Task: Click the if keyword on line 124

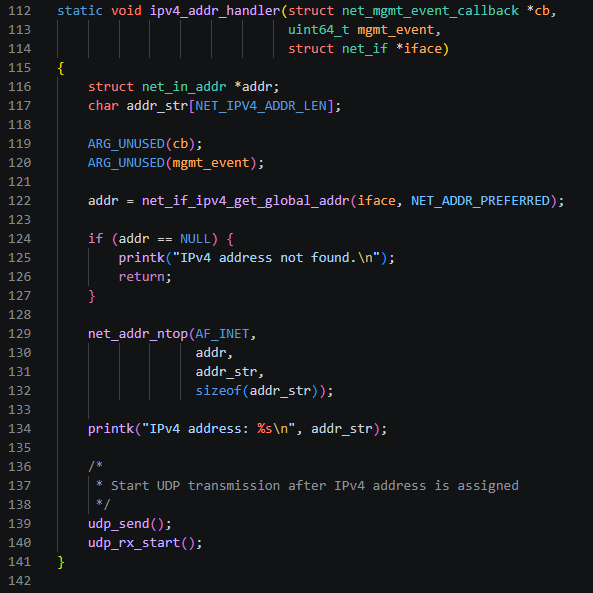Action: click(95, 239)
